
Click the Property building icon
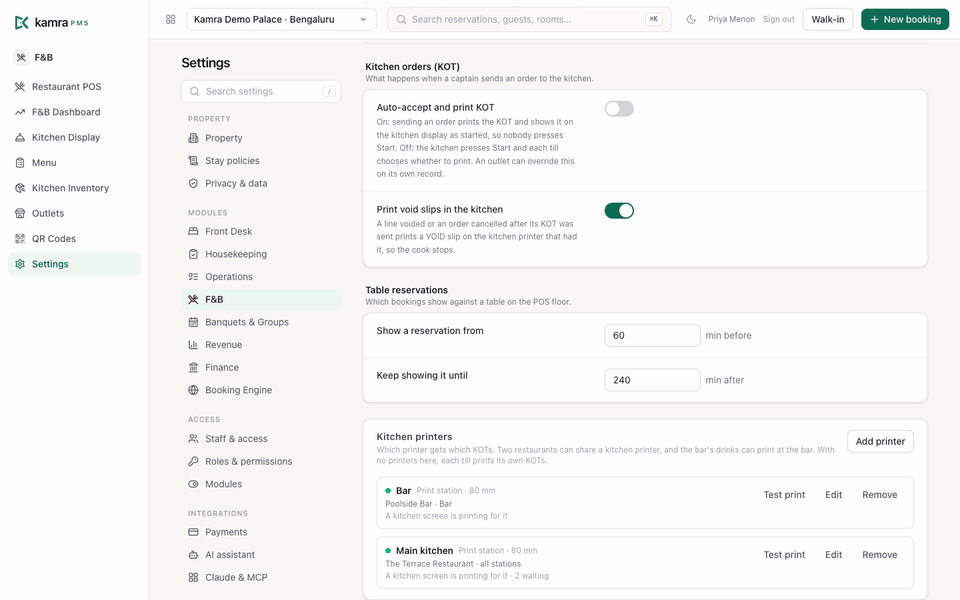(x=193, y=138)
